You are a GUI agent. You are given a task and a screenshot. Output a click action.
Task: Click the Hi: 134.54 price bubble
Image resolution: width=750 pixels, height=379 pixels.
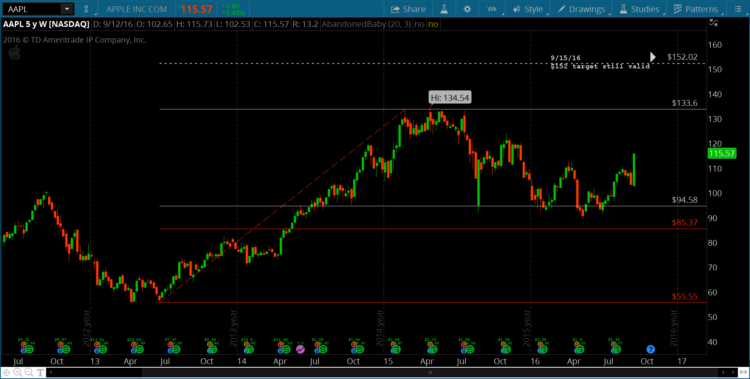coord(450,98)
